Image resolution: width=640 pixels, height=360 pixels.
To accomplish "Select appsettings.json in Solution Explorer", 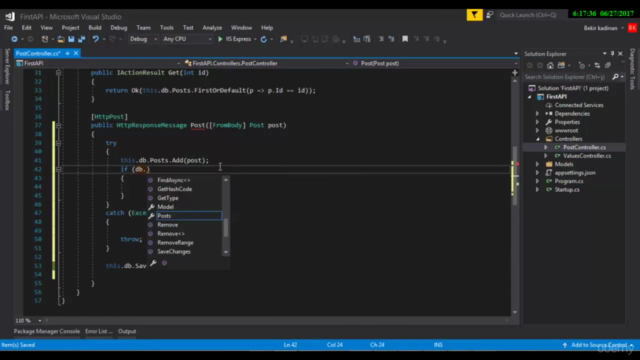I will point(575,173).
